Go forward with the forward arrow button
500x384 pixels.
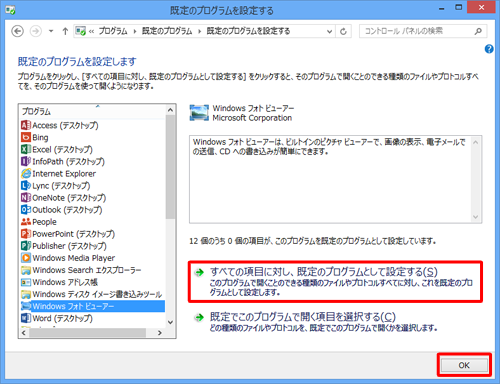pyautogui.click(x=36, y=31)
